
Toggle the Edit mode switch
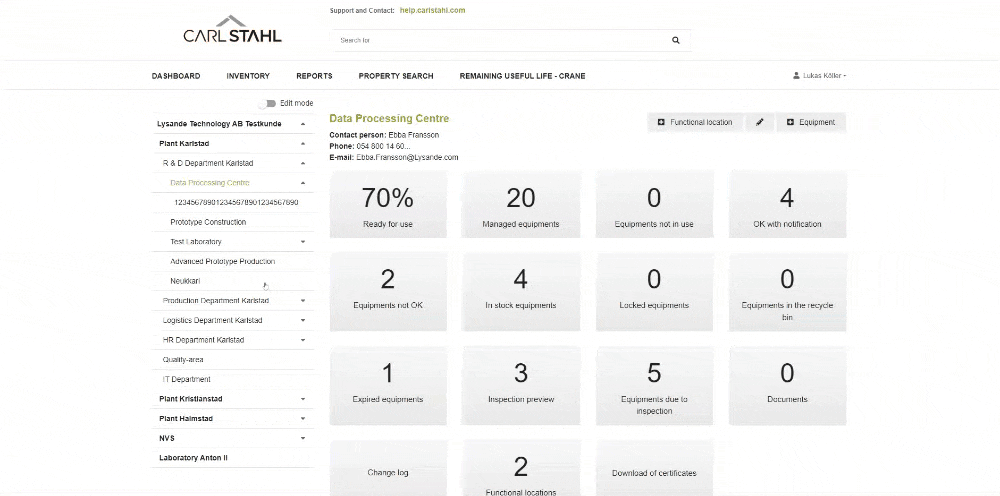click(x=267, y=103)
